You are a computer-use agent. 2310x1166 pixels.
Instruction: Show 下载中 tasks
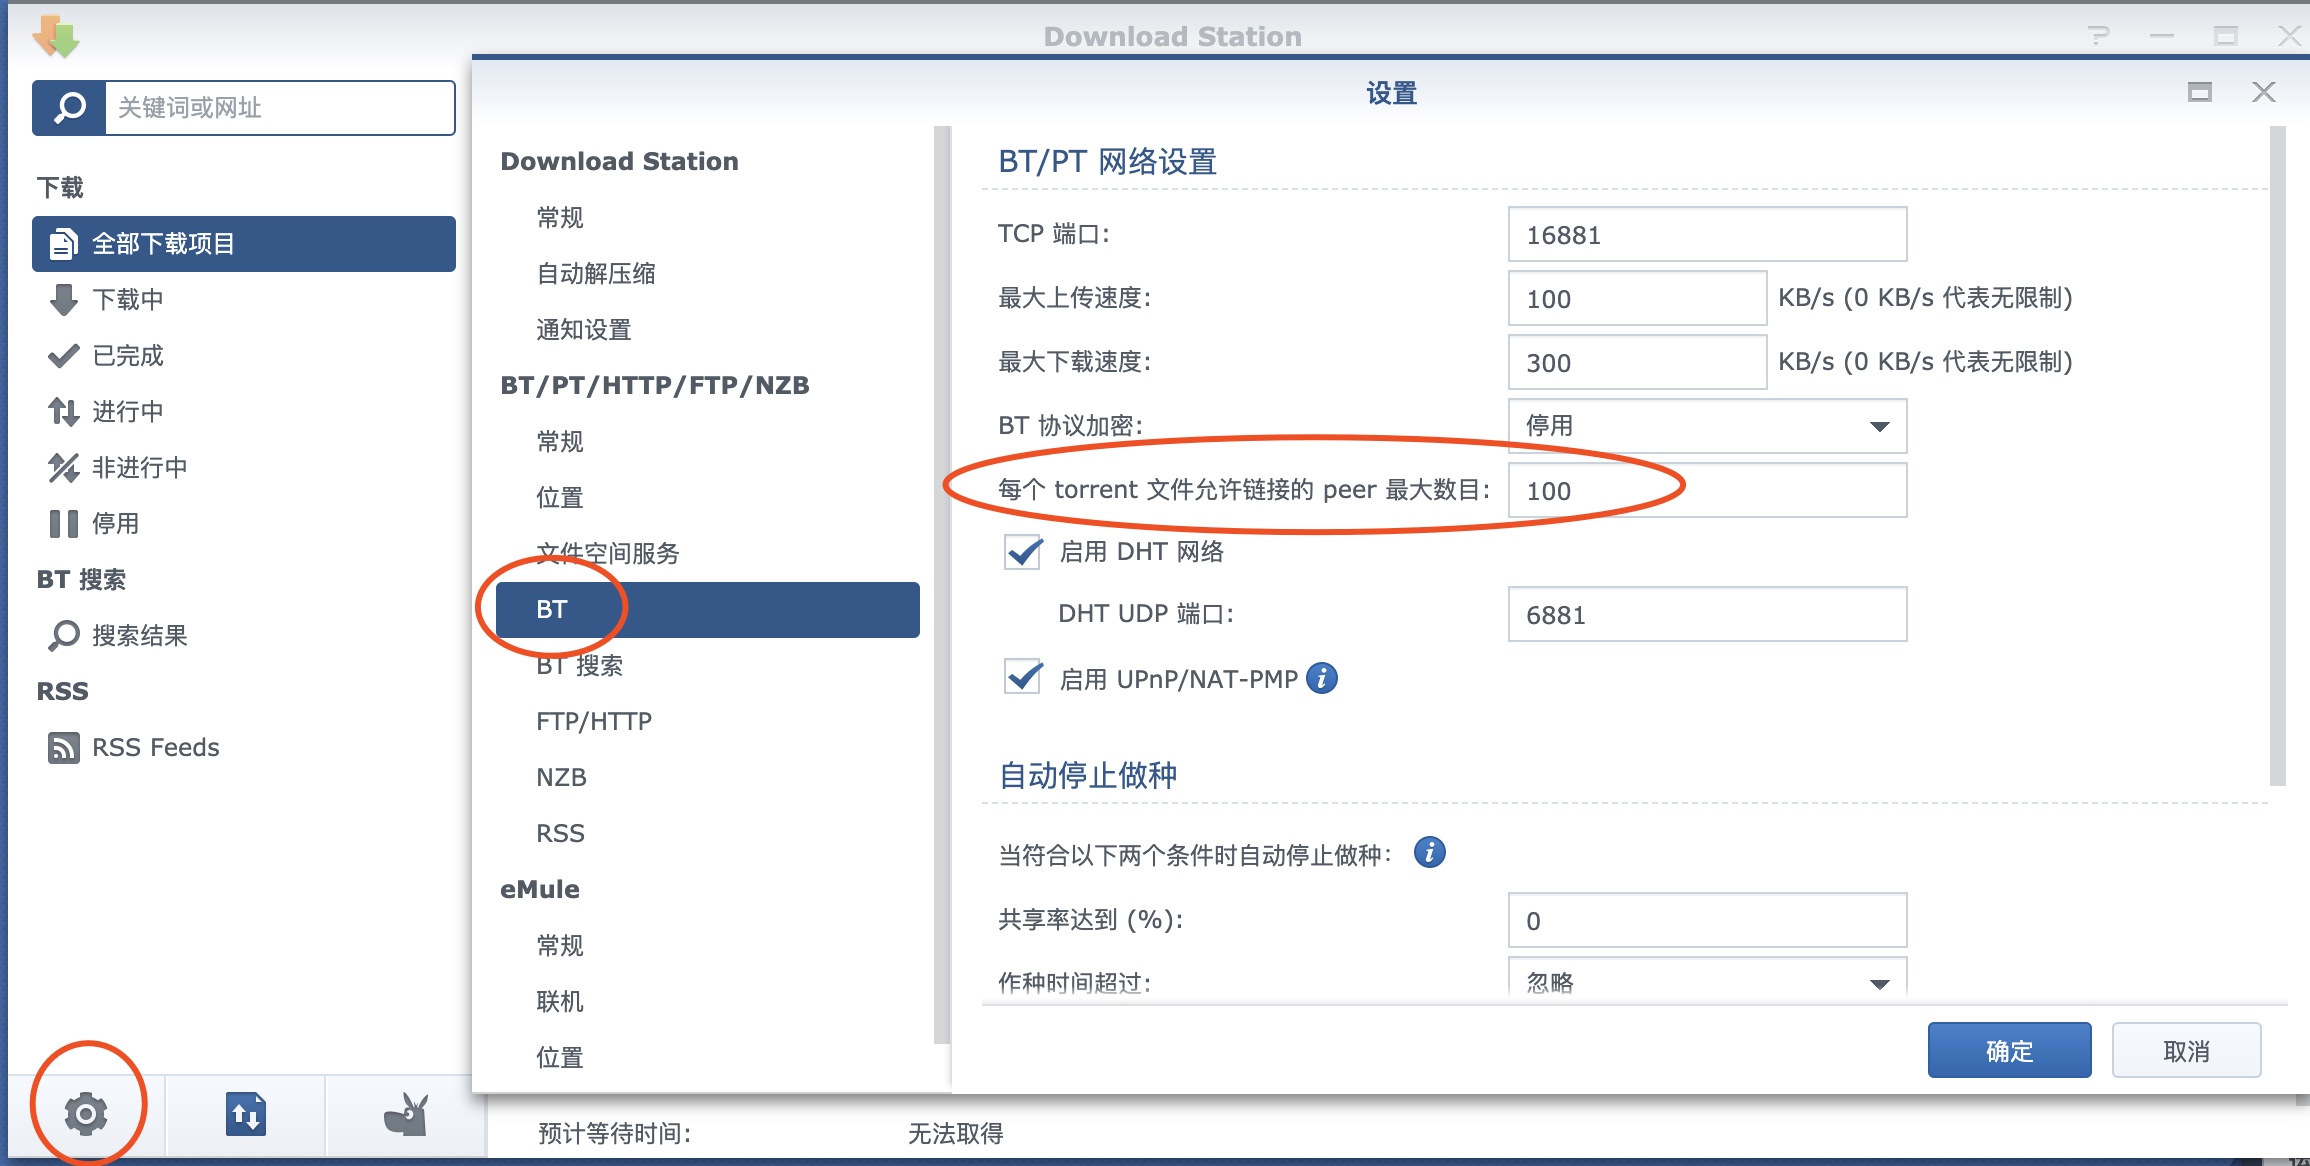(244, 300)
